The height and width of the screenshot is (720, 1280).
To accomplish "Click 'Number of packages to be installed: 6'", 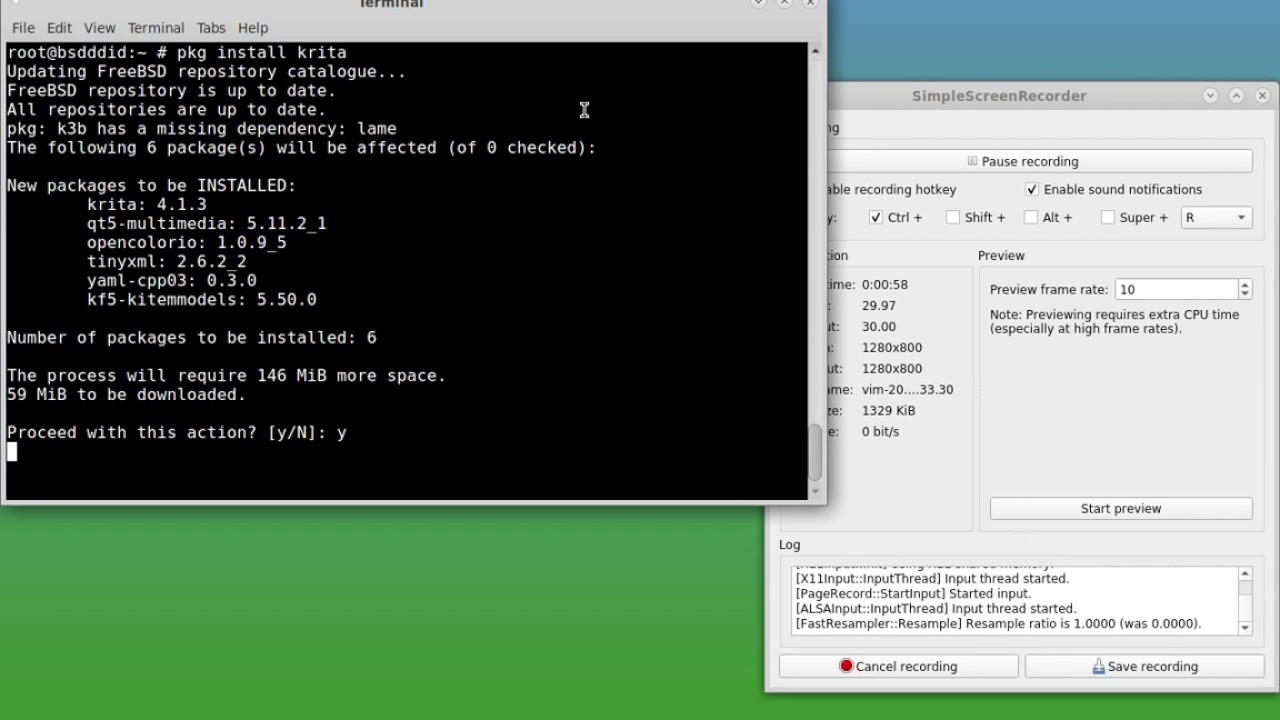I will tap(192, 337).
